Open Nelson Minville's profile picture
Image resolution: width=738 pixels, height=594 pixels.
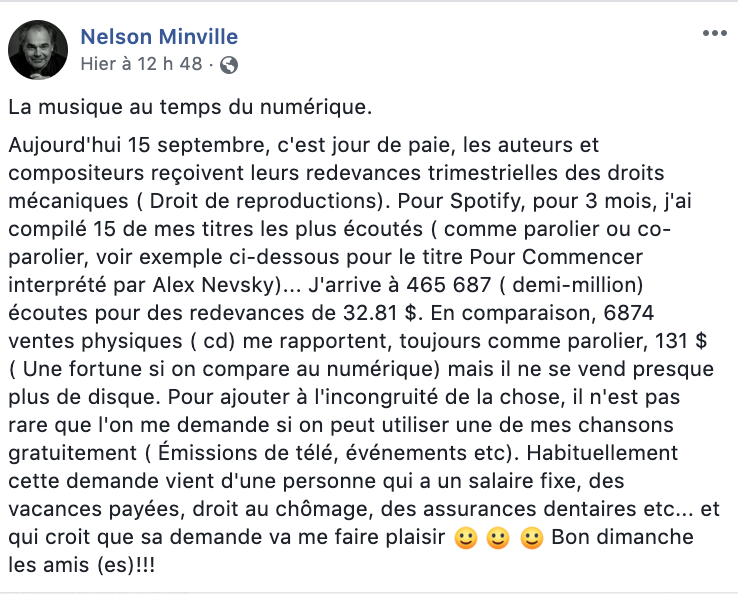coord(38,49)
